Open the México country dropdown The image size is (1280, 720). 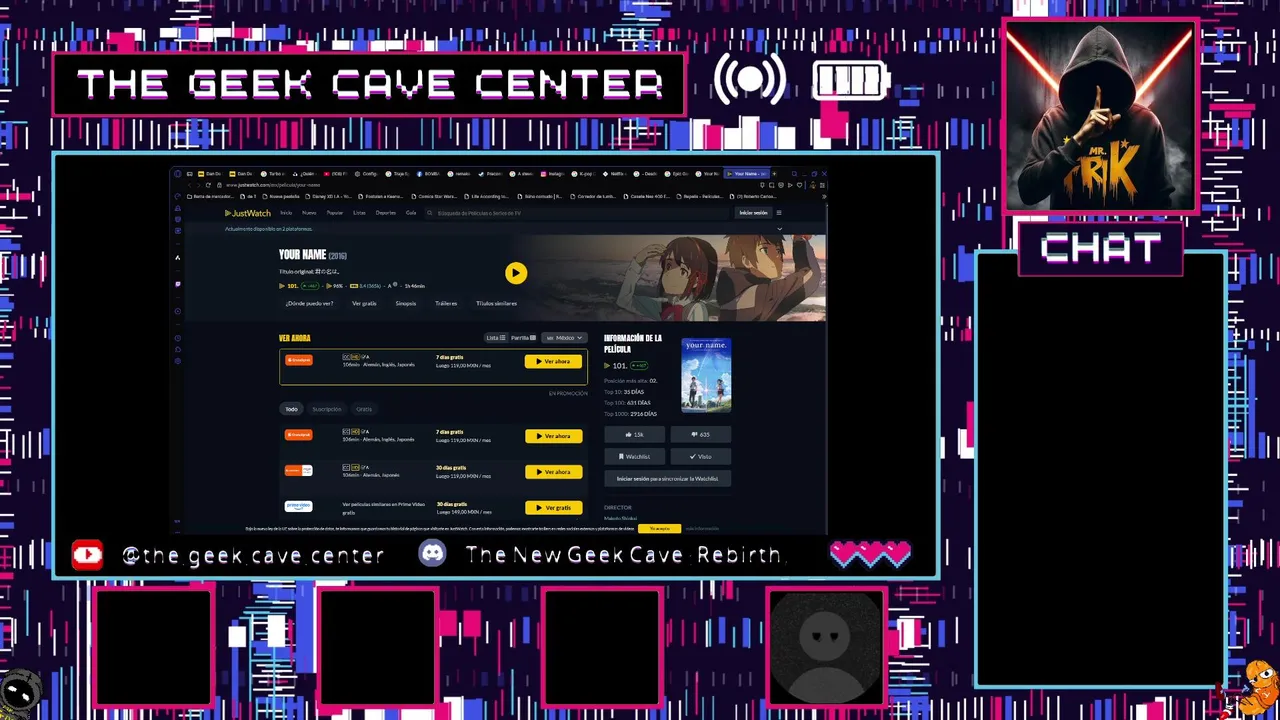coord(565,338)
